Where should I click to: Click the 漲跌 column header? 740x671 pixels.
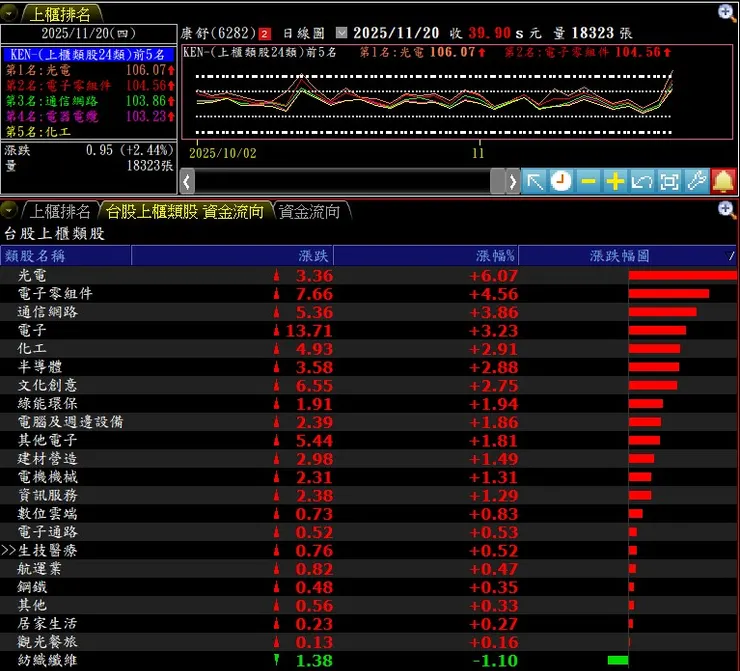tap(232, 256)
